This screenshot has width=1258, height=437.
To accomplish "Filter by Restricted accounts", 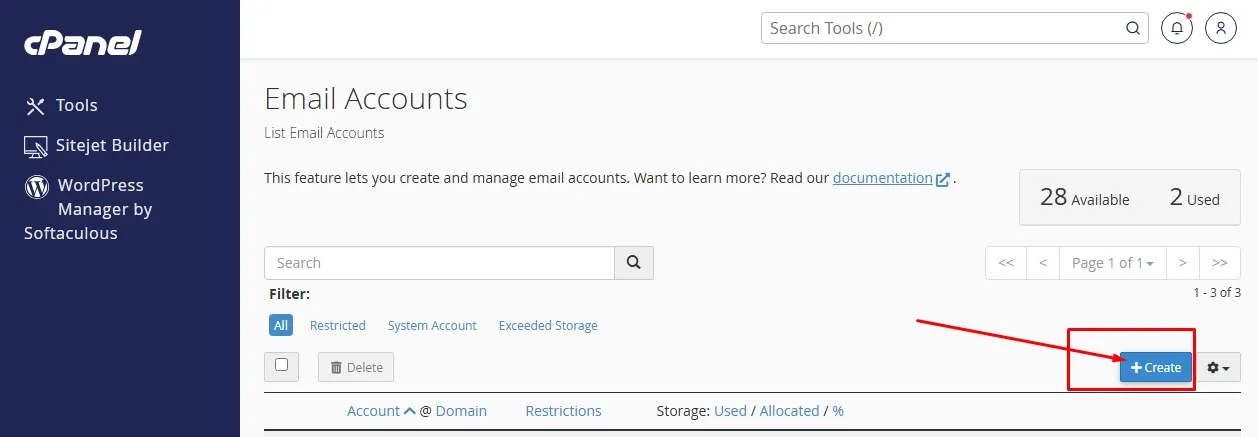I will point(338,325).
